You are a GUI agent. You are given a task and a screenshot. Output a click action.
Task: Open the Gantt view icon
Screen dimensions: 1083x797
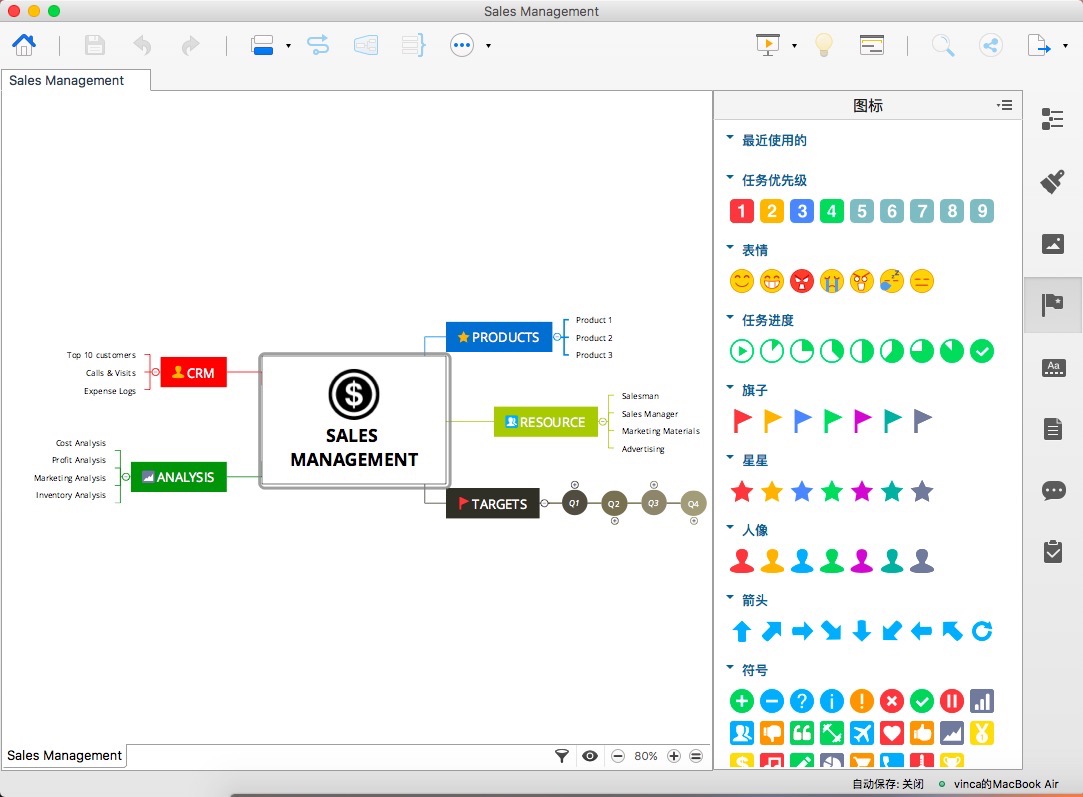(872, 45)
